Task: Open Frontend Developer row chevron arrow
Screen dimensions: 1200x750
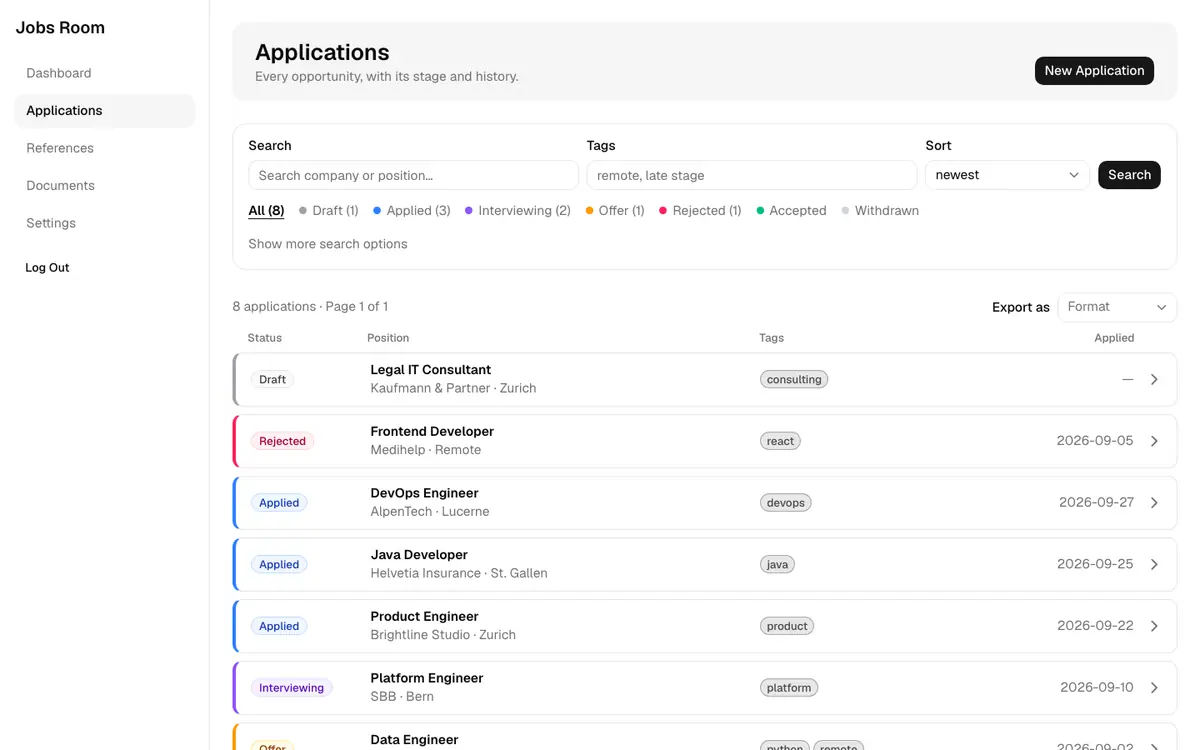Action: coord(1154,441)
